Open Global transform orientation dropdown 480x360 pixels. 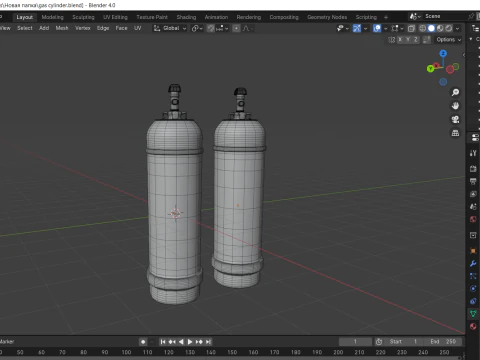170,28
